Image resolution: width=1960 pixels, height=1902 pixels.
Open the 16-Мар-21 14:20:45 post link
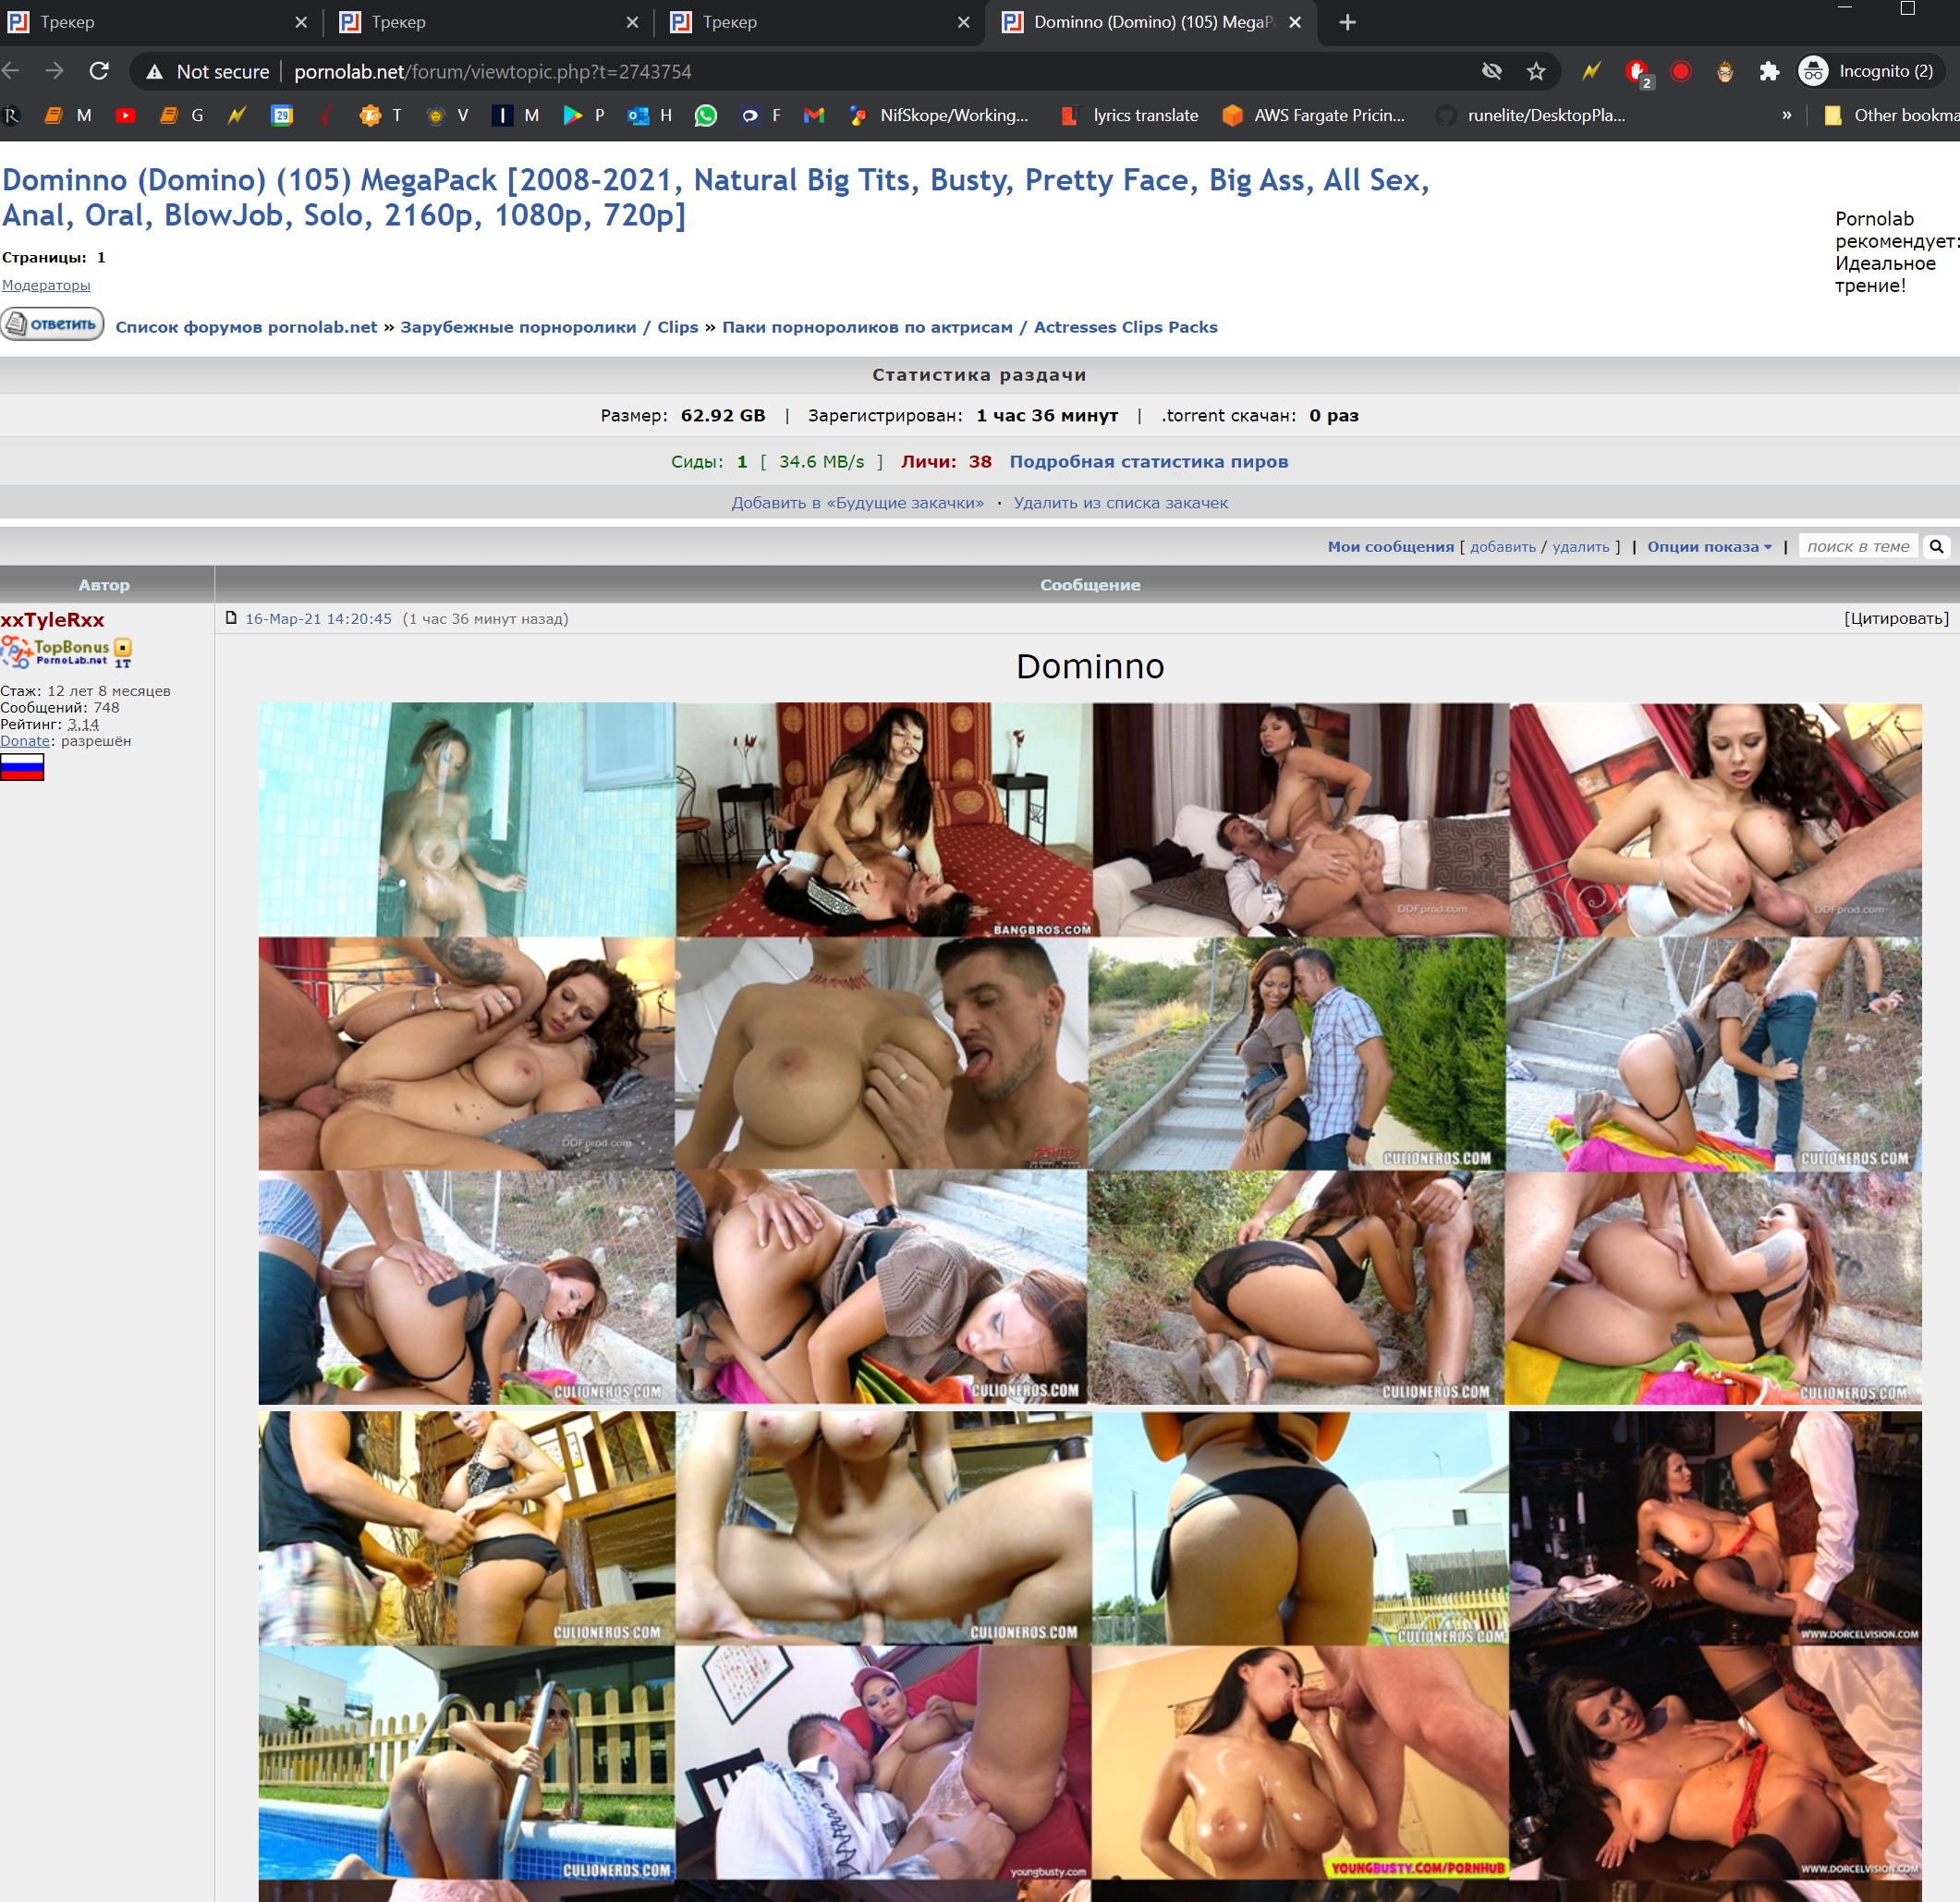318,619
